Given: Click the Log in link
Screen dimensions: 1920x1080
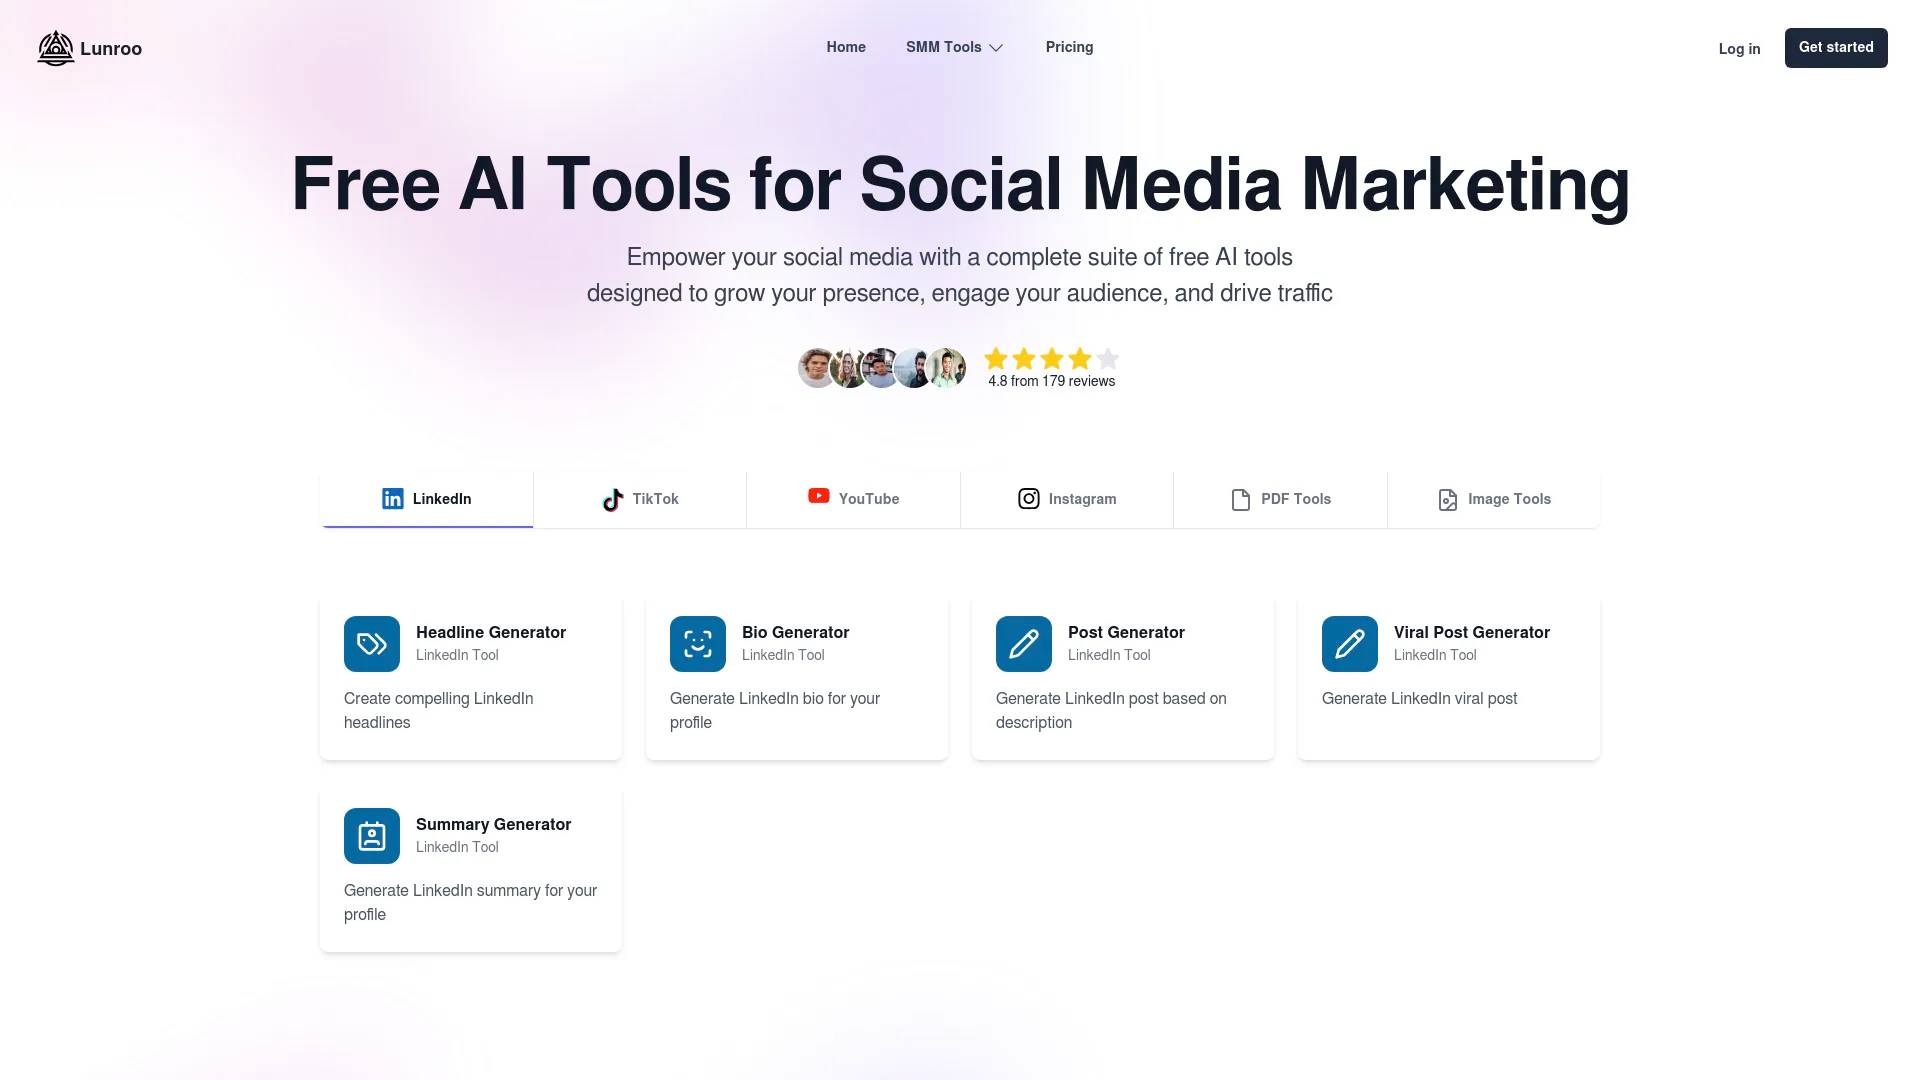Looking at the screenshot, I should click(x=1739, y=47).
